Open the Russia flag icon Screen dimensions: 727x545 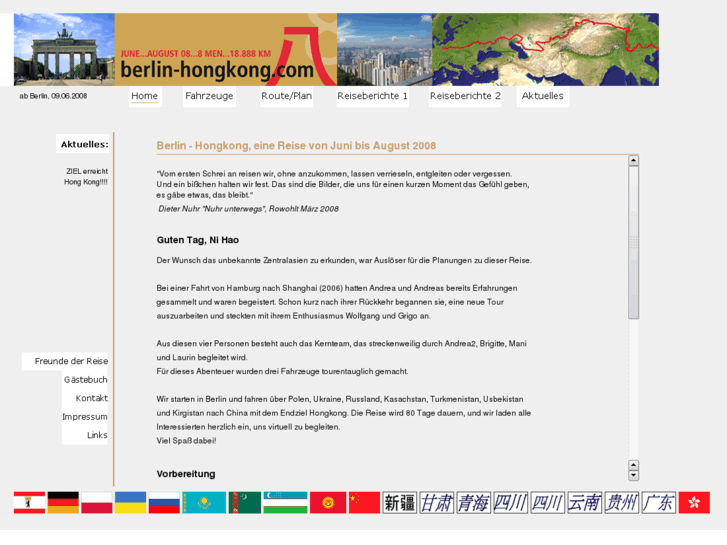164,502
